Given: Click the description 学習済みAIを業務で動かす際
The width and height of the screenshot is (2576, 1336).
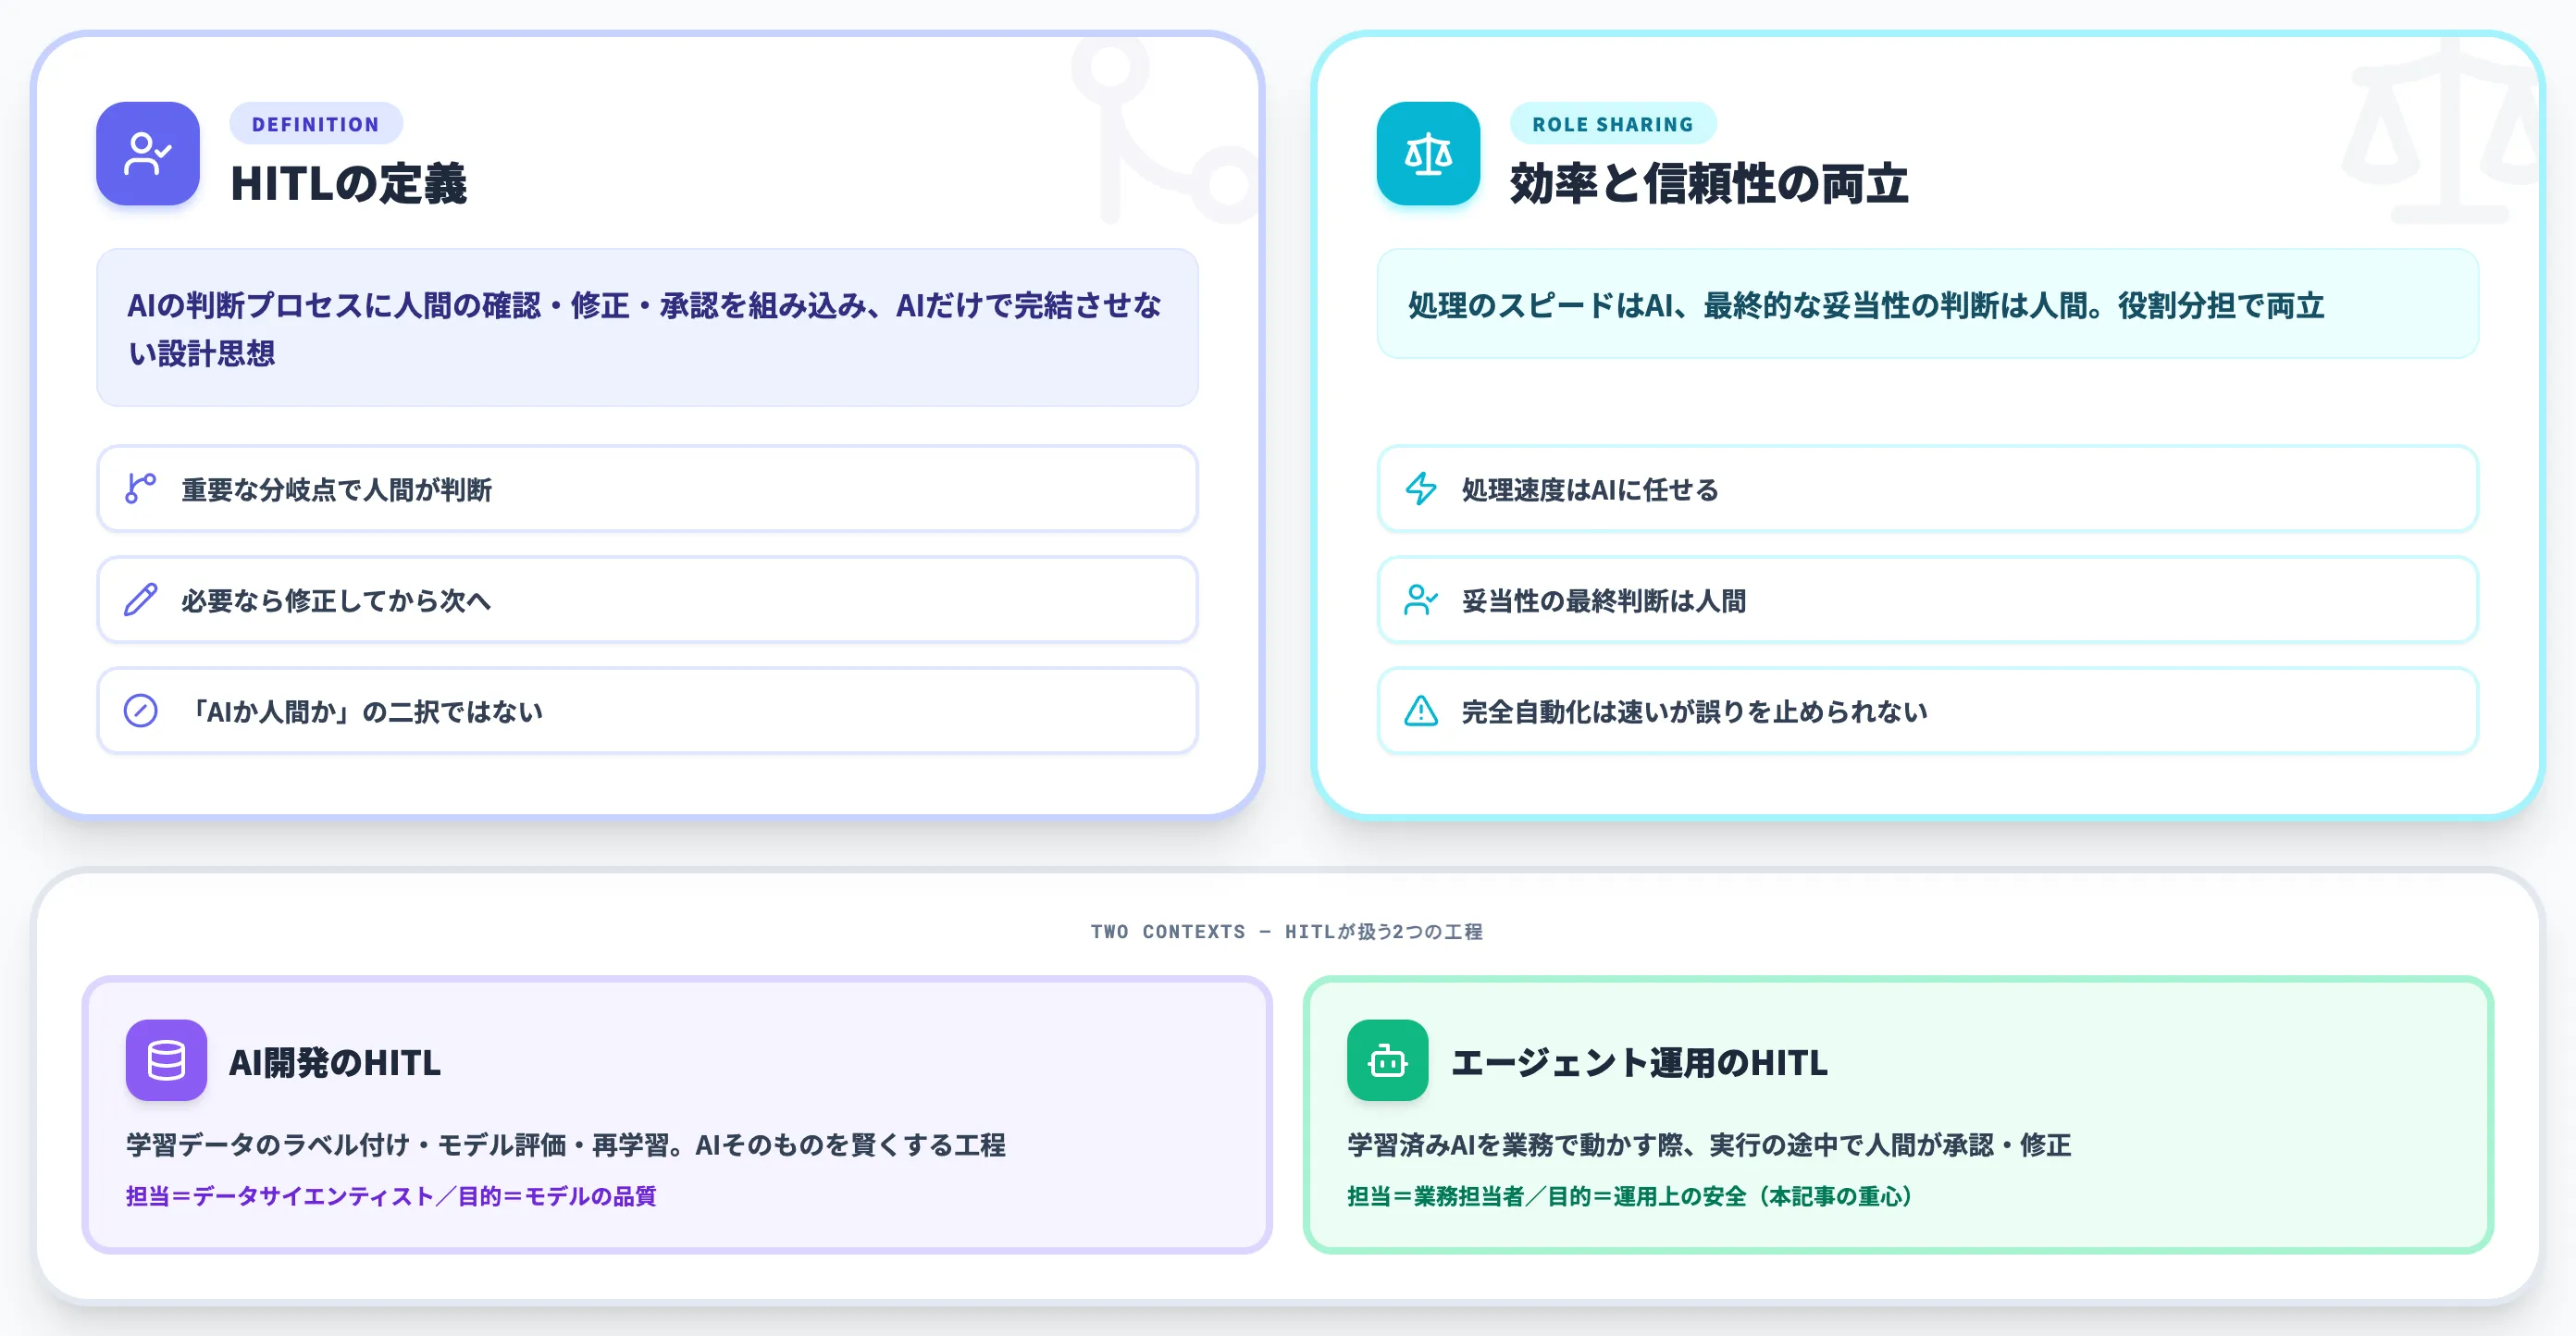Looking at the screenshot, I should point(1709,1145).
